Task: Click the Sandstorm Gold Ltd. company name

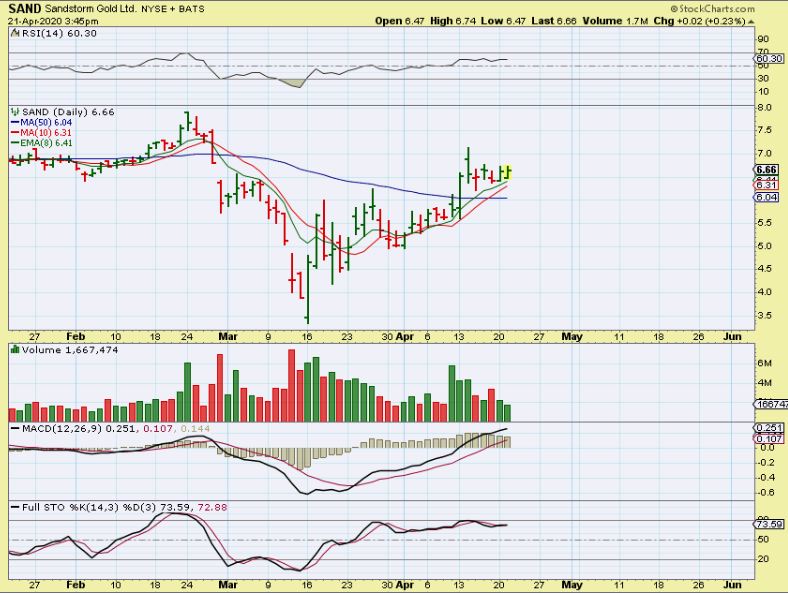Action: 89,9
